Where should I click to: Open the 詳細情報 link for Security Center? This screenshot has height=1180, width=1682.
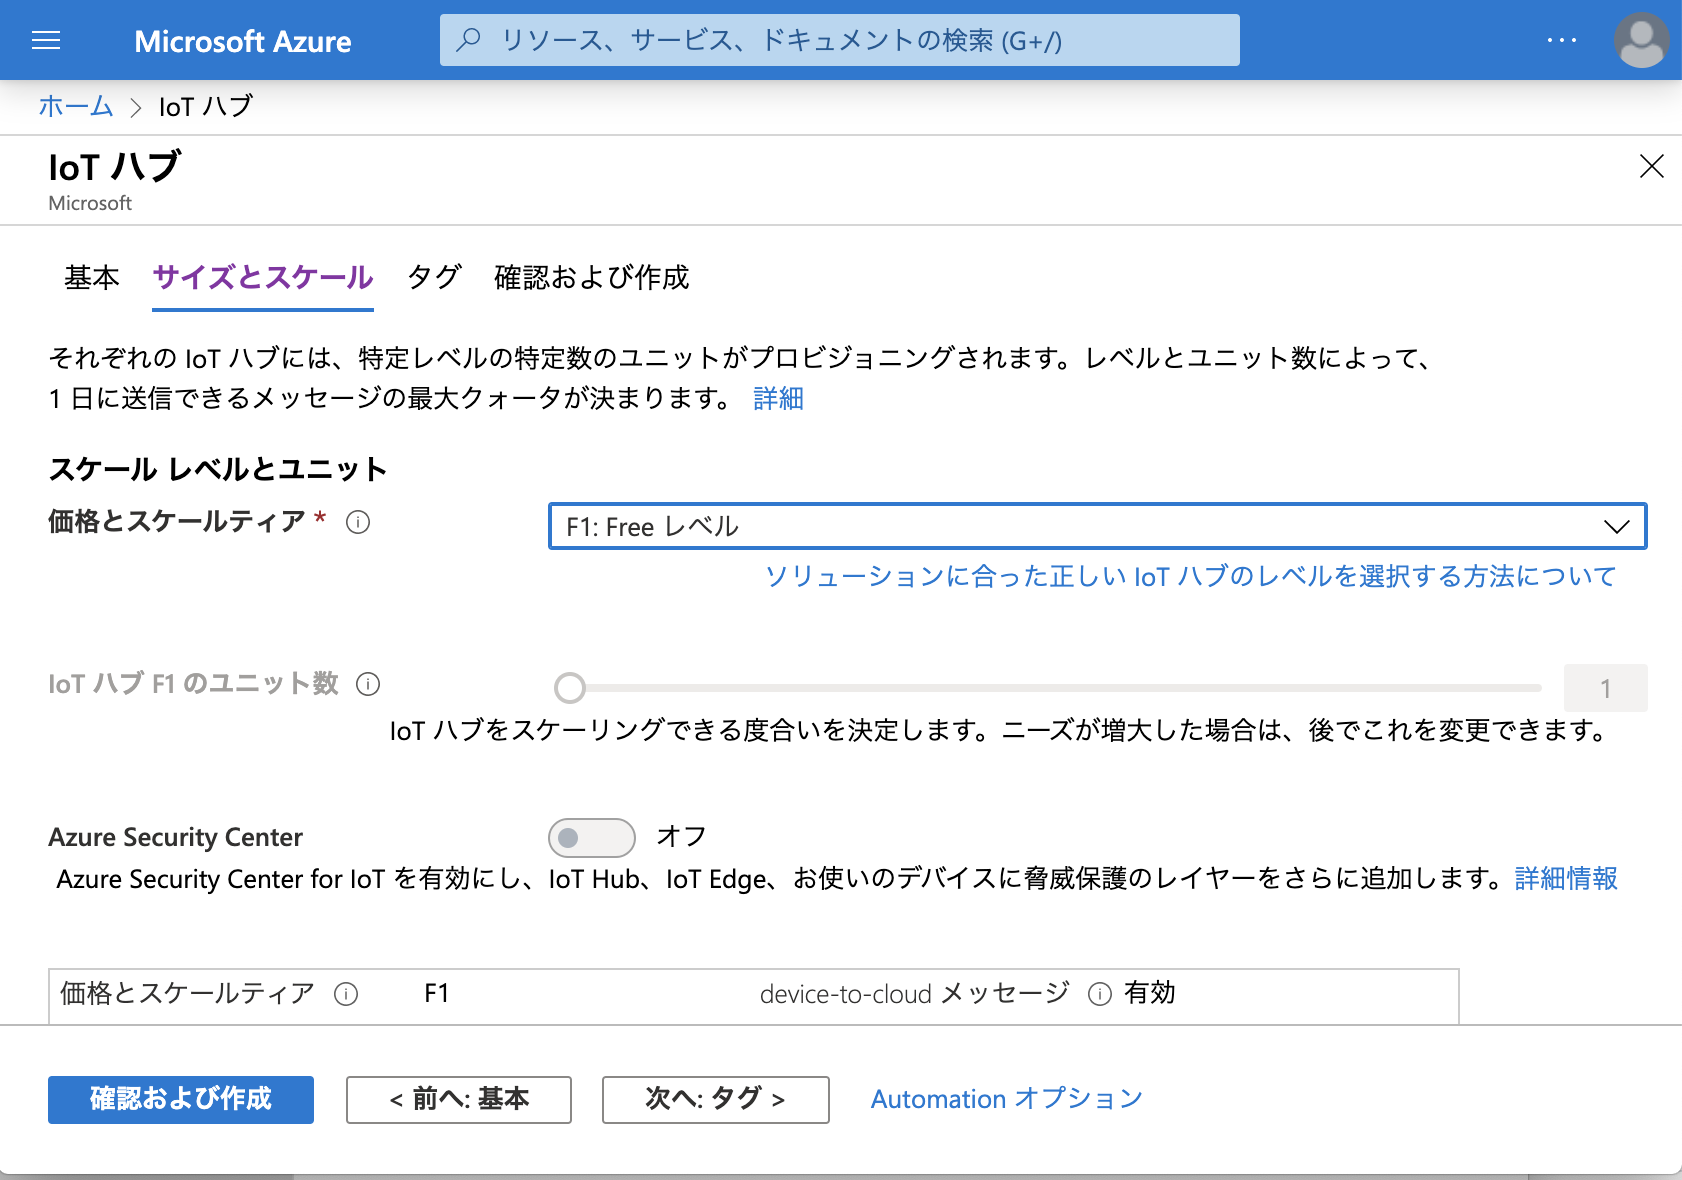click(x=1566, y=879)
